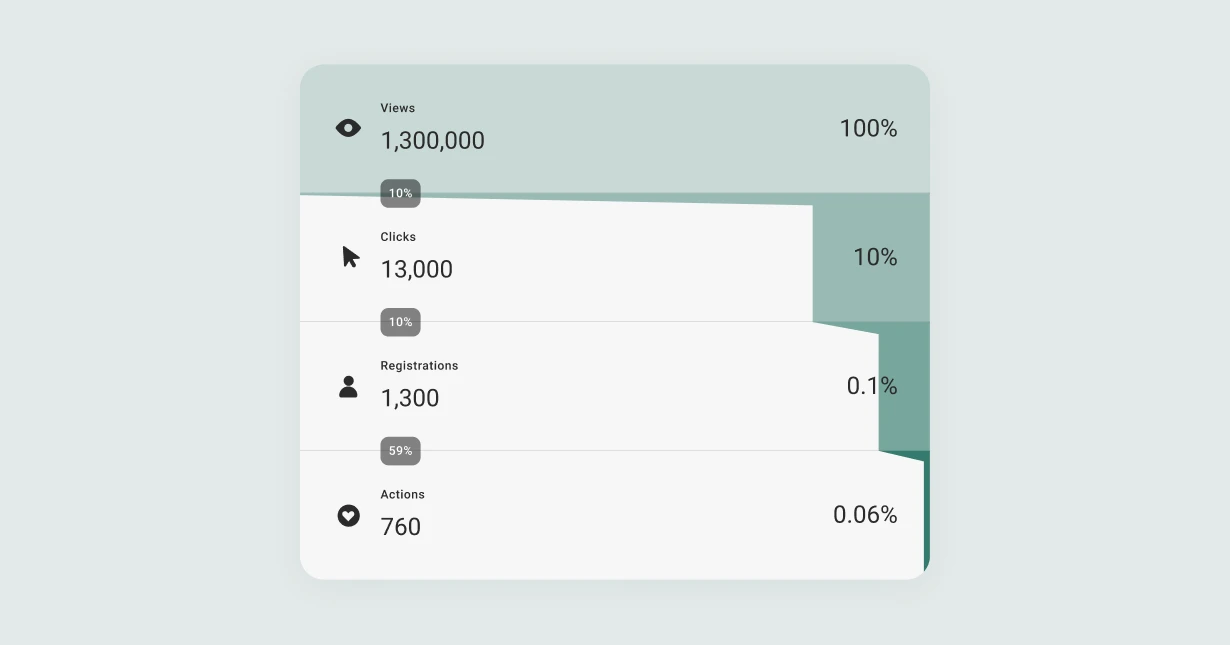
Task: Click the heart icon beside Actions
Action: [348, 516]
